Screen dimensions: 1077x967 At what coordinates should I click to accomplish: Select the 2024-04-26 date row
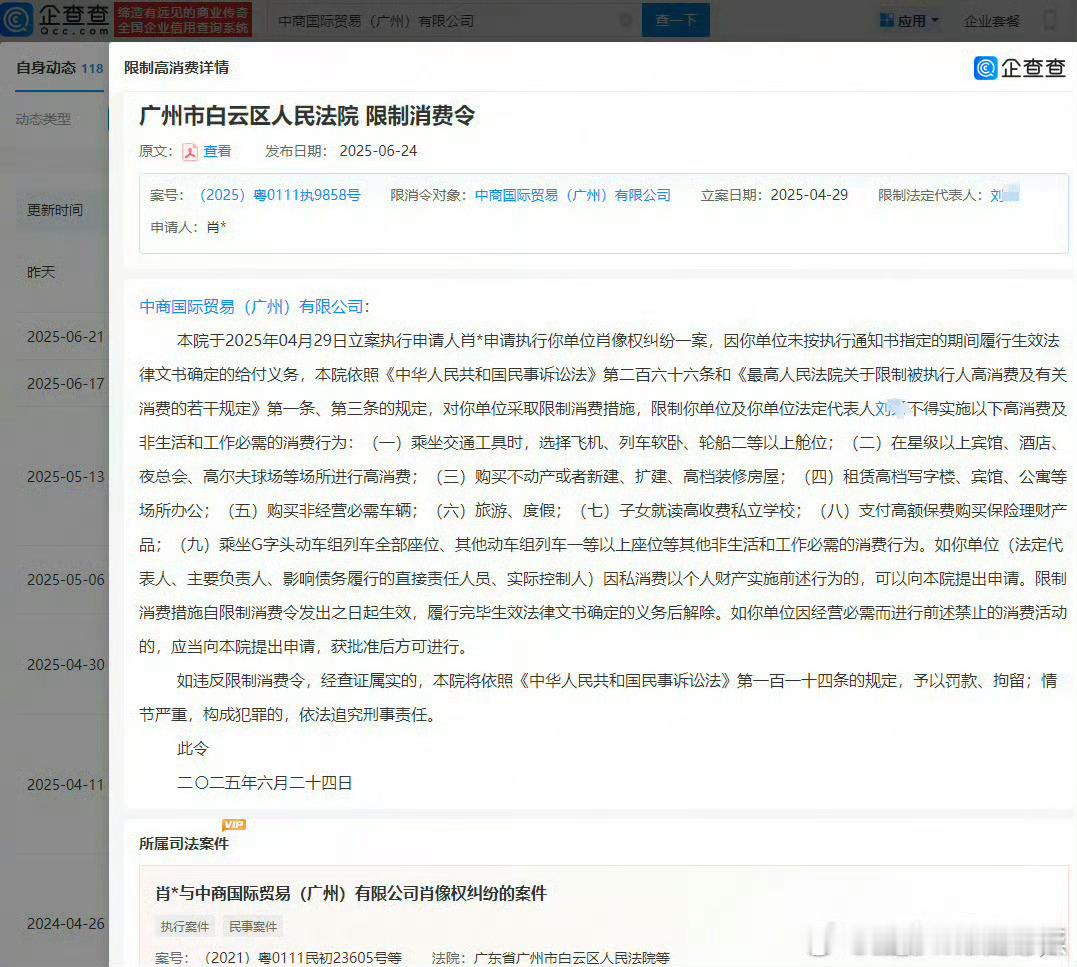pyautogui.click(x=66, y=924)
